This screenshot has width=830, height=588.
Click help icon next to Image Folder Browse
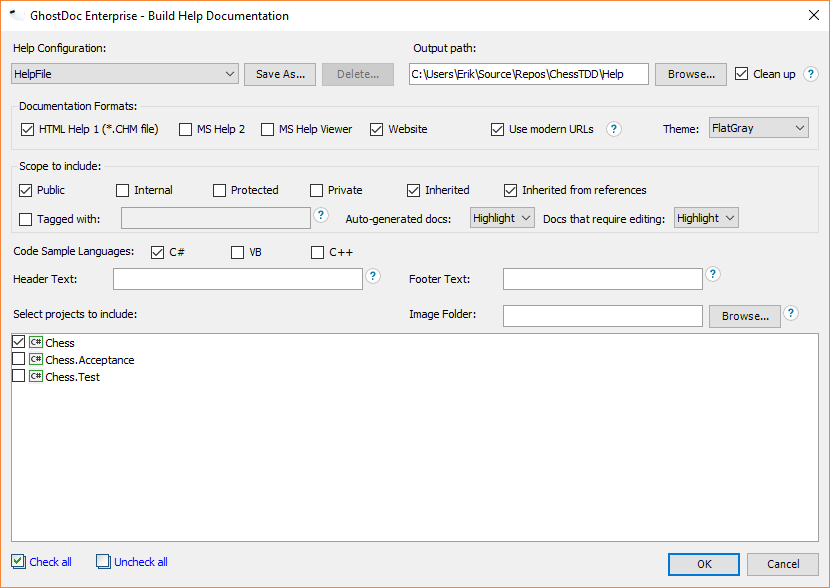pos(791,313)
